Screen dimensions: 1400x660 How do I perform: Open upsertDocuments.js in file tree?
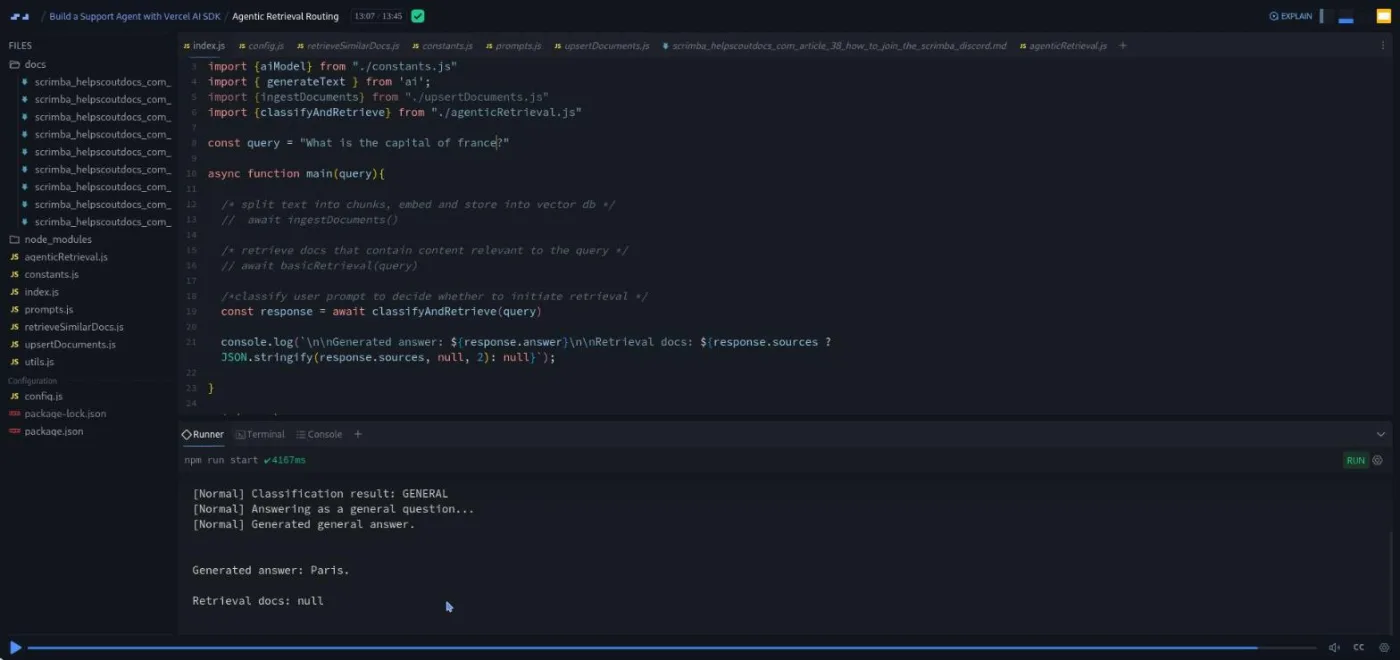pyautogui.click(x=70, y=344)
